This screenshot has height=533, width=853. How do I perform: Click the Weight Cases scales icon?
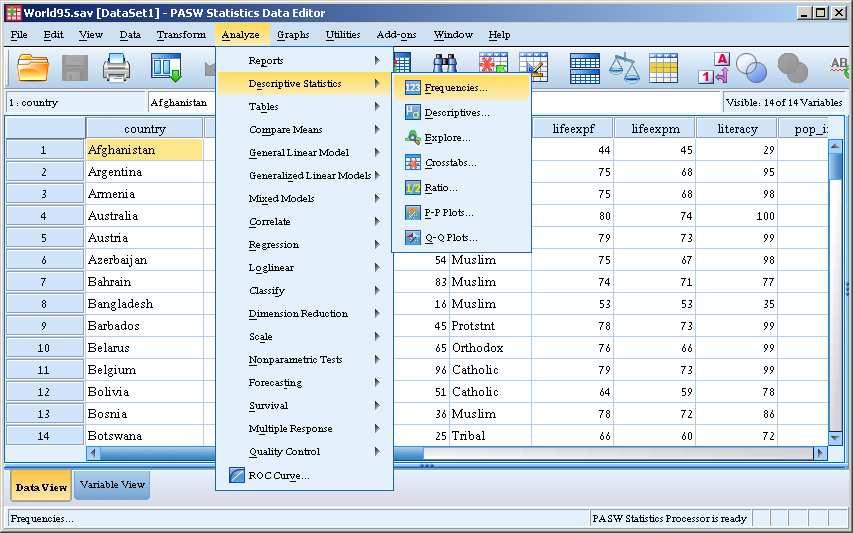[x=624, y=68]
